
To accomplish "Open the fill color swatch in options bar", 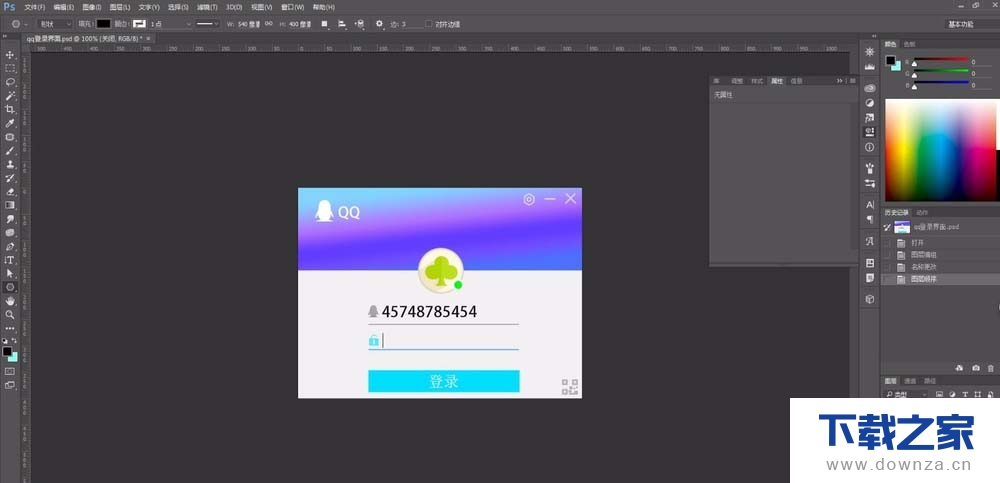I will click(x=103, y=24).
